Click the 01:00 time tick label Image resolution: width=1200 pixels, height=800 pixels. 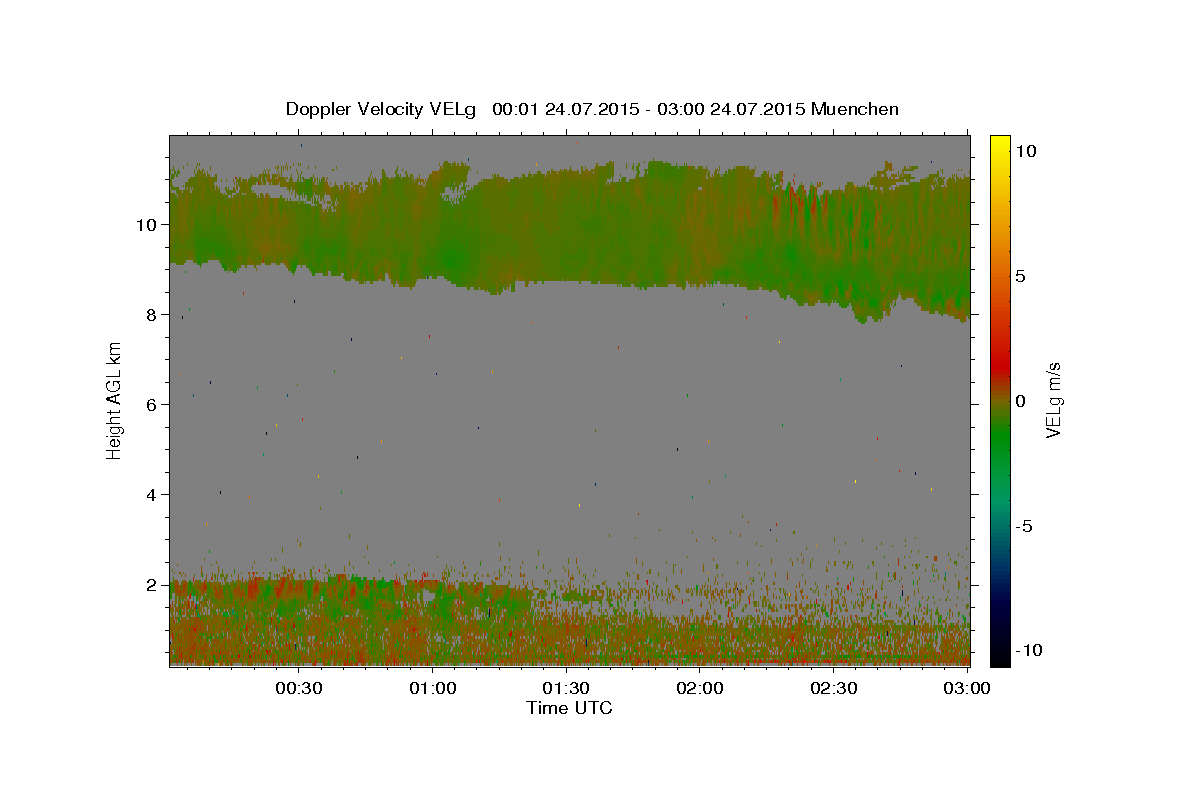(x=433, y=688)
